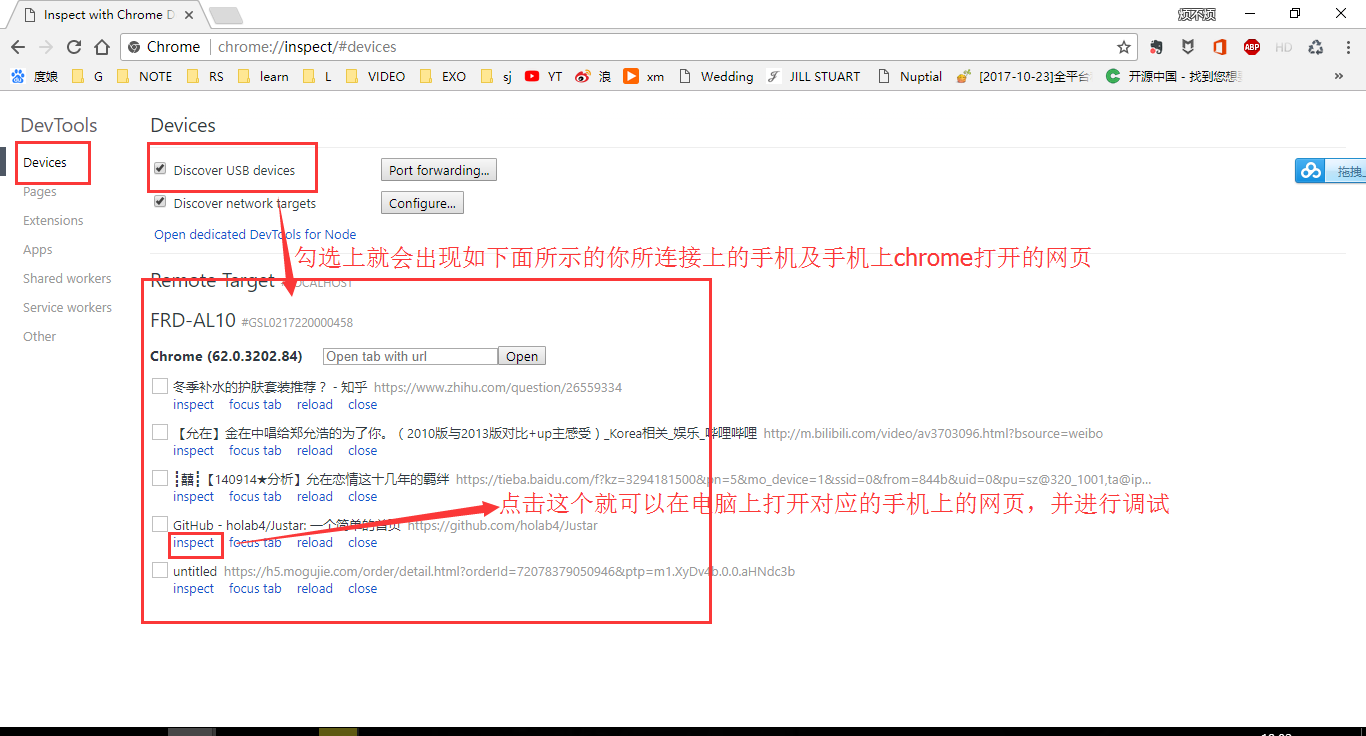Switch to Pages section

[40, 191]
